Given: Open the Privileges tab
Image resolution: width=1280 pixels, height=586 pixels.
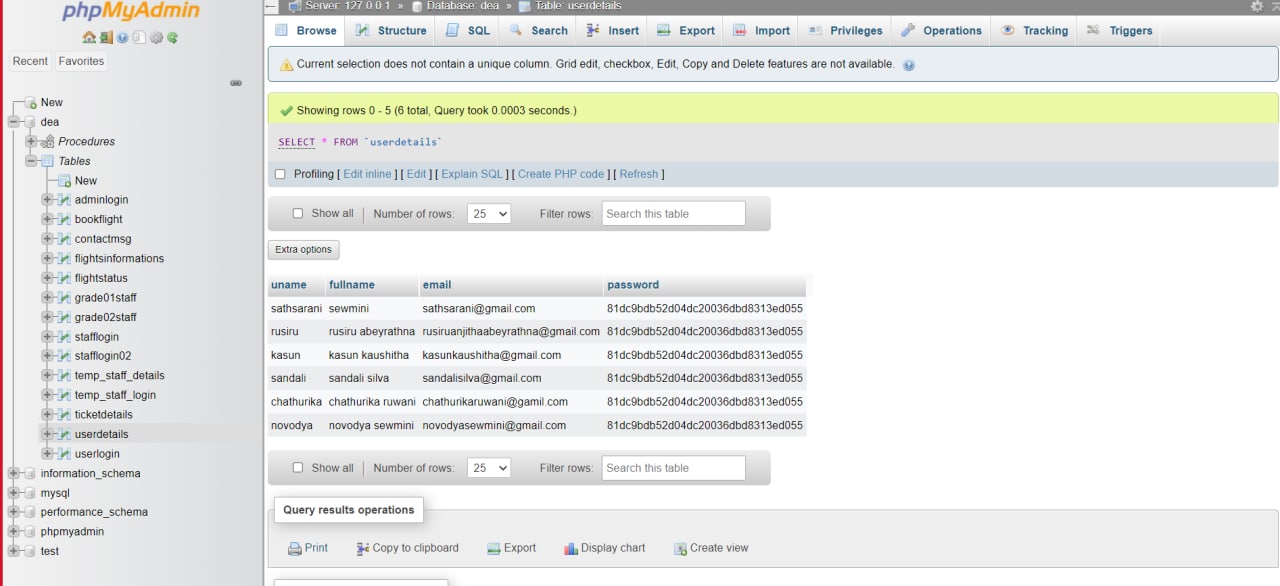Looking at the screenshot, I should click(x=846, y=31).
